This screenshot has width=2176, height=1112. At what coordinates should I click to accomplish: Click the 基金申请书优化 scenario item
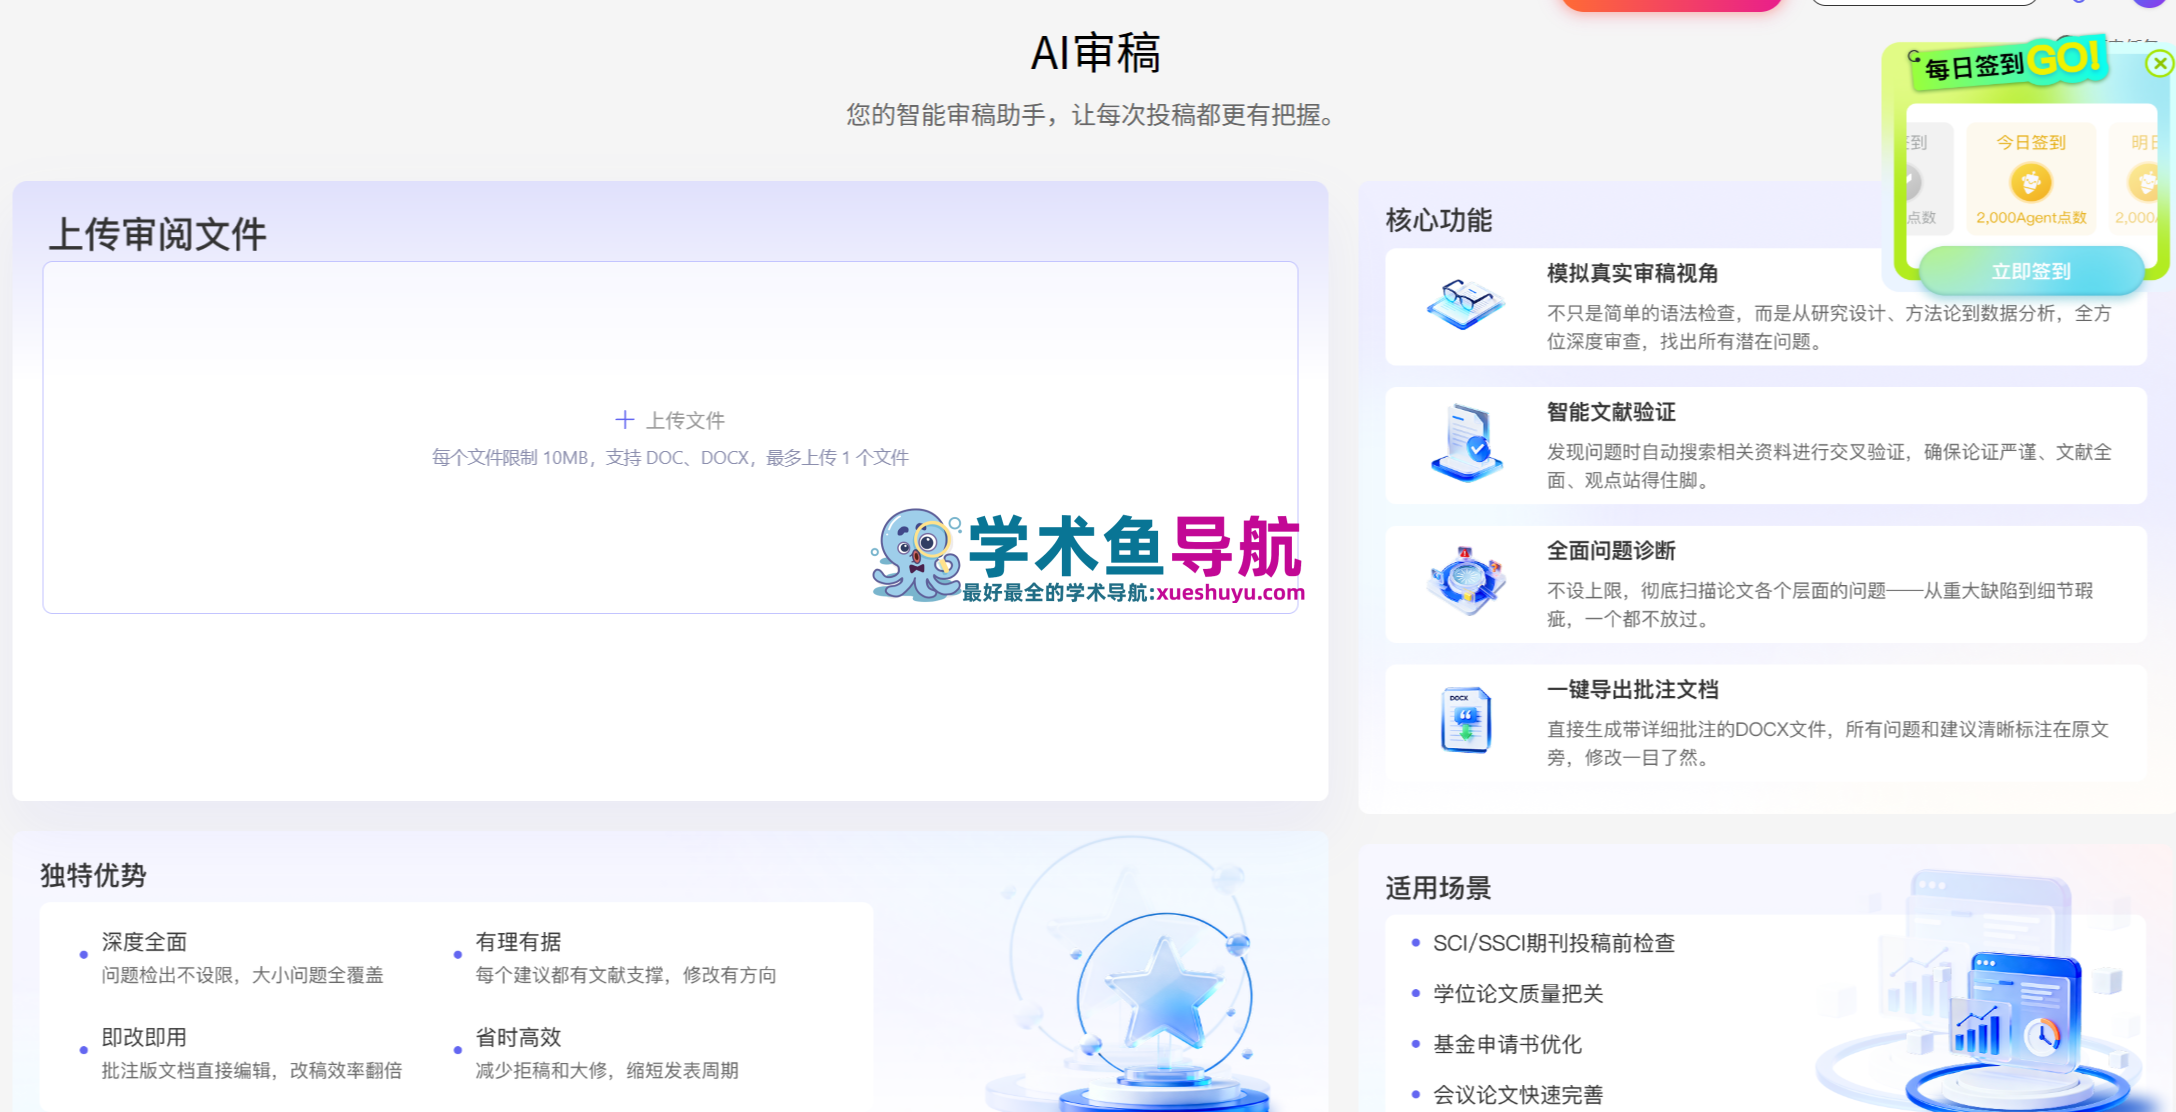point(1508,1044)
